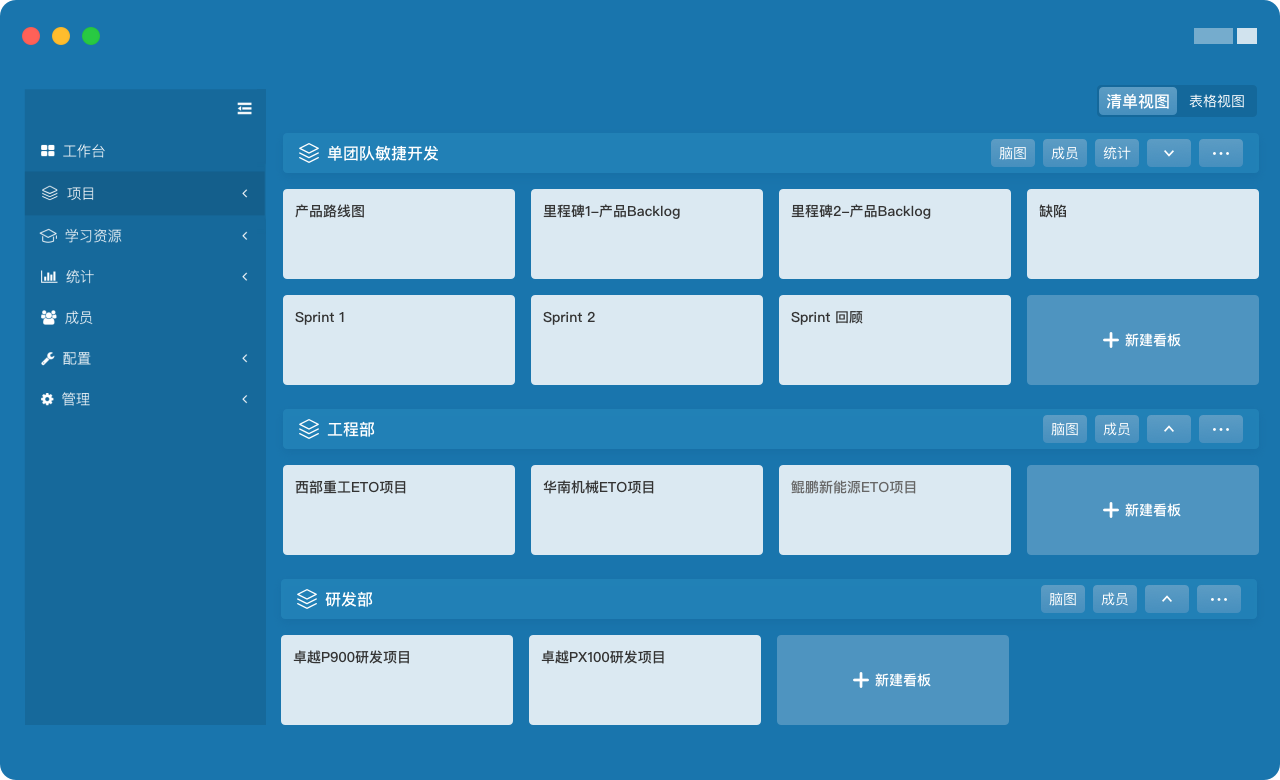This screenshot has width=1280, height=780.
Task: Open more options for 单团队敏捷开发
Action: click(1220, 153)
